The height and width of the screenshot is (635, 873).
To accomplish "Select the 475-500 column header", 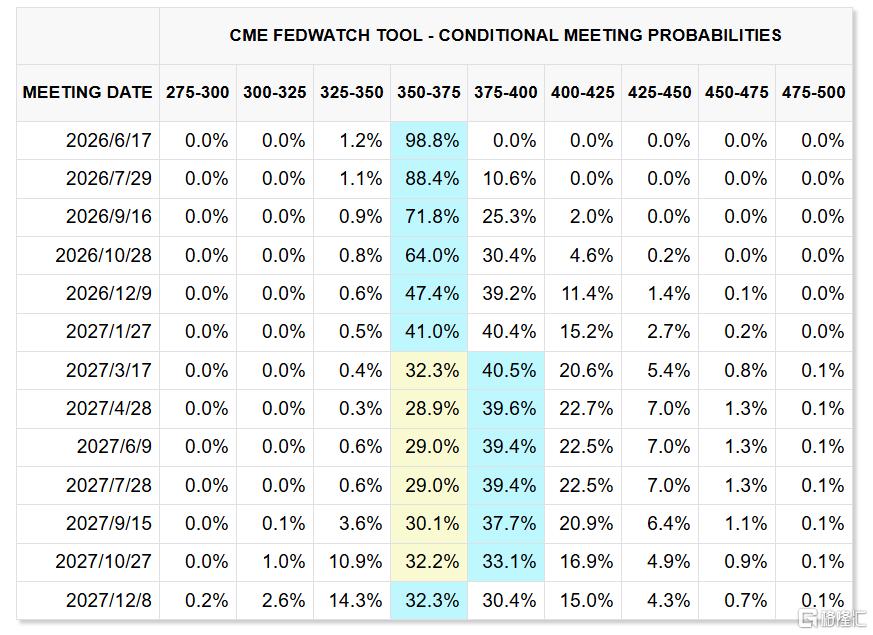I will [x=813, y=92].
